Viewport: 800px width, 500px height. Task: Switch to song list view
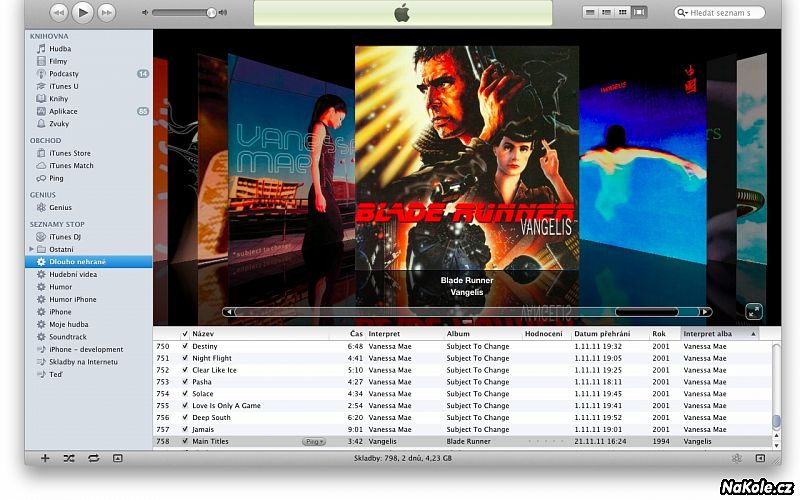click(590, 12)
